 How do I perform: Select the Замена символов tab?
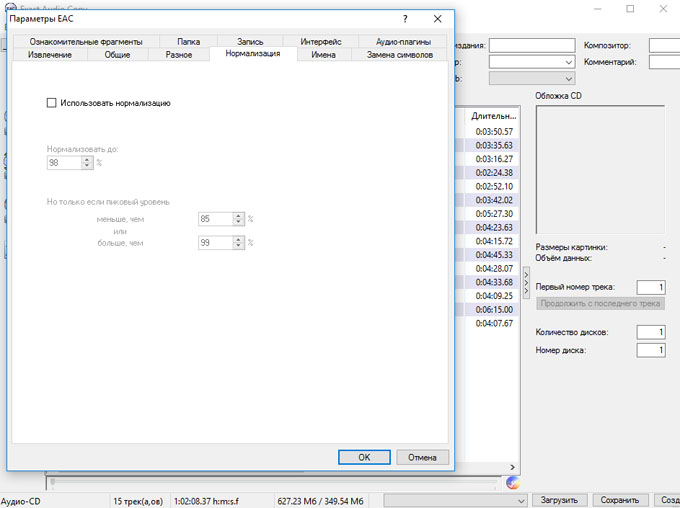(x=400, y=55)
